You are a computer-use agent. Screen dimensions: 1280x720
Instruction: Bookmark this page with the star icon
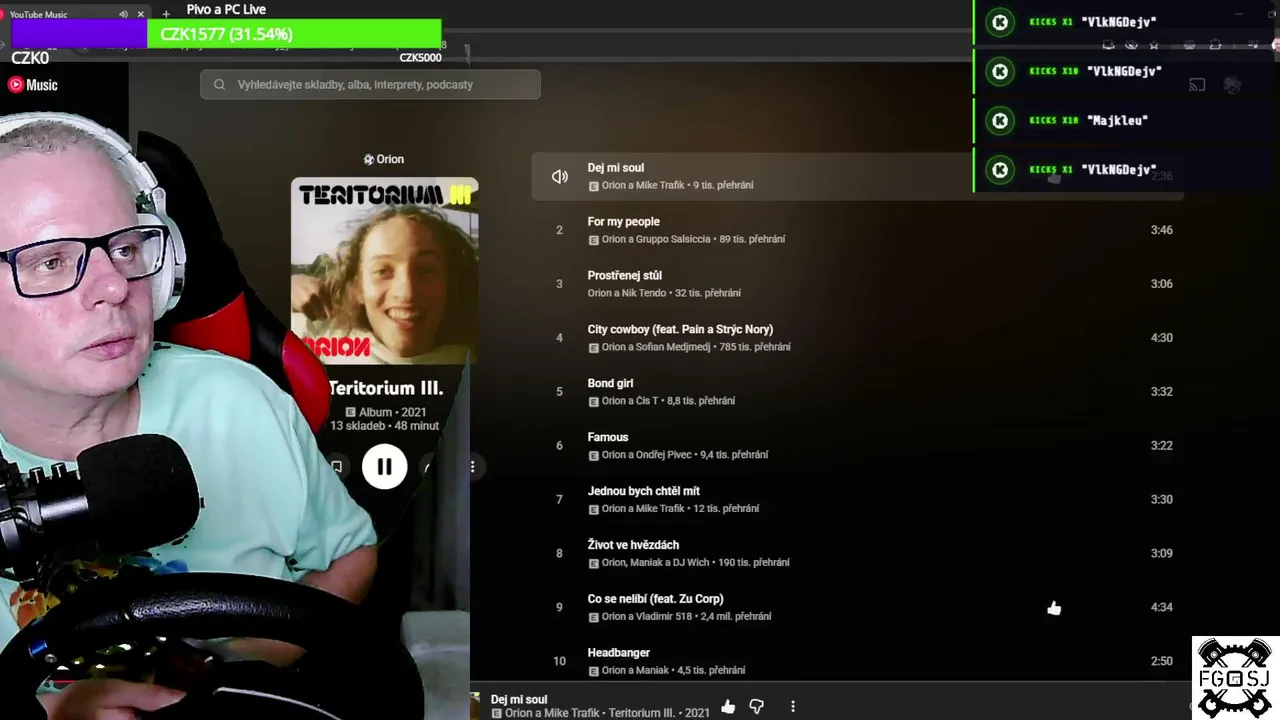[x=1154, y=45]
